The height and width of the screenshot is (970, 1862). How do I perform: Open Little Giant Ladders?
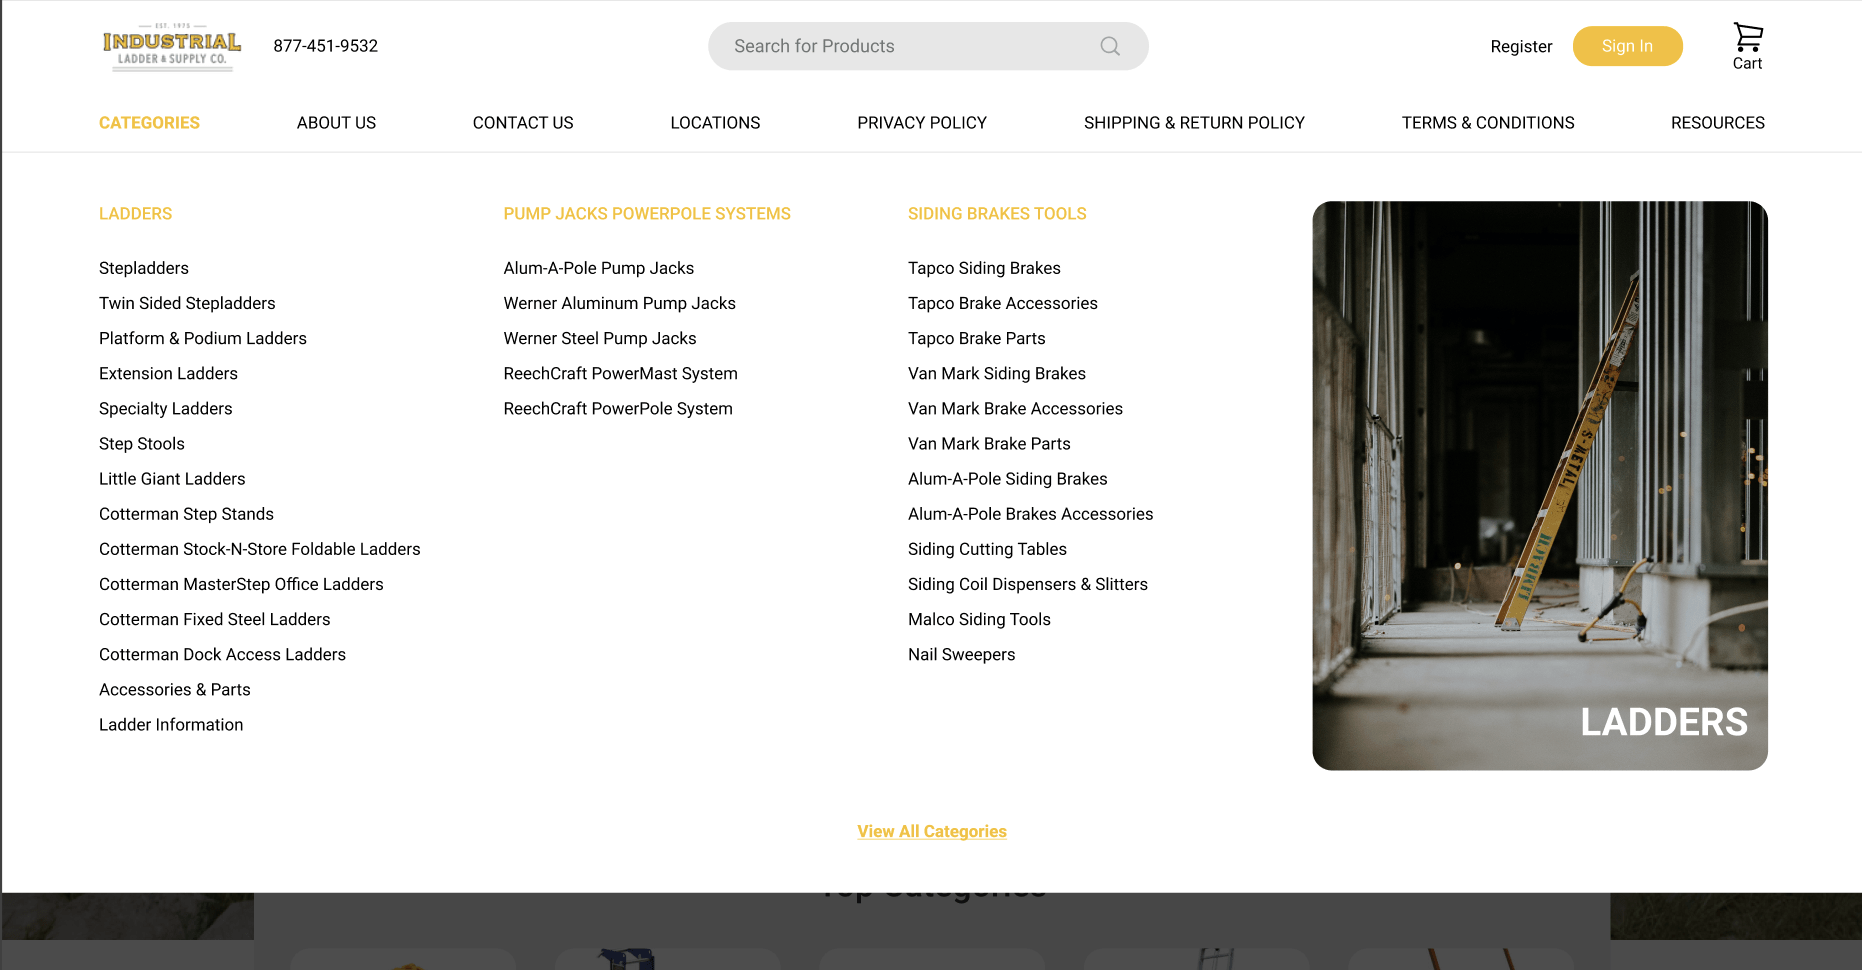pos(172,478)
